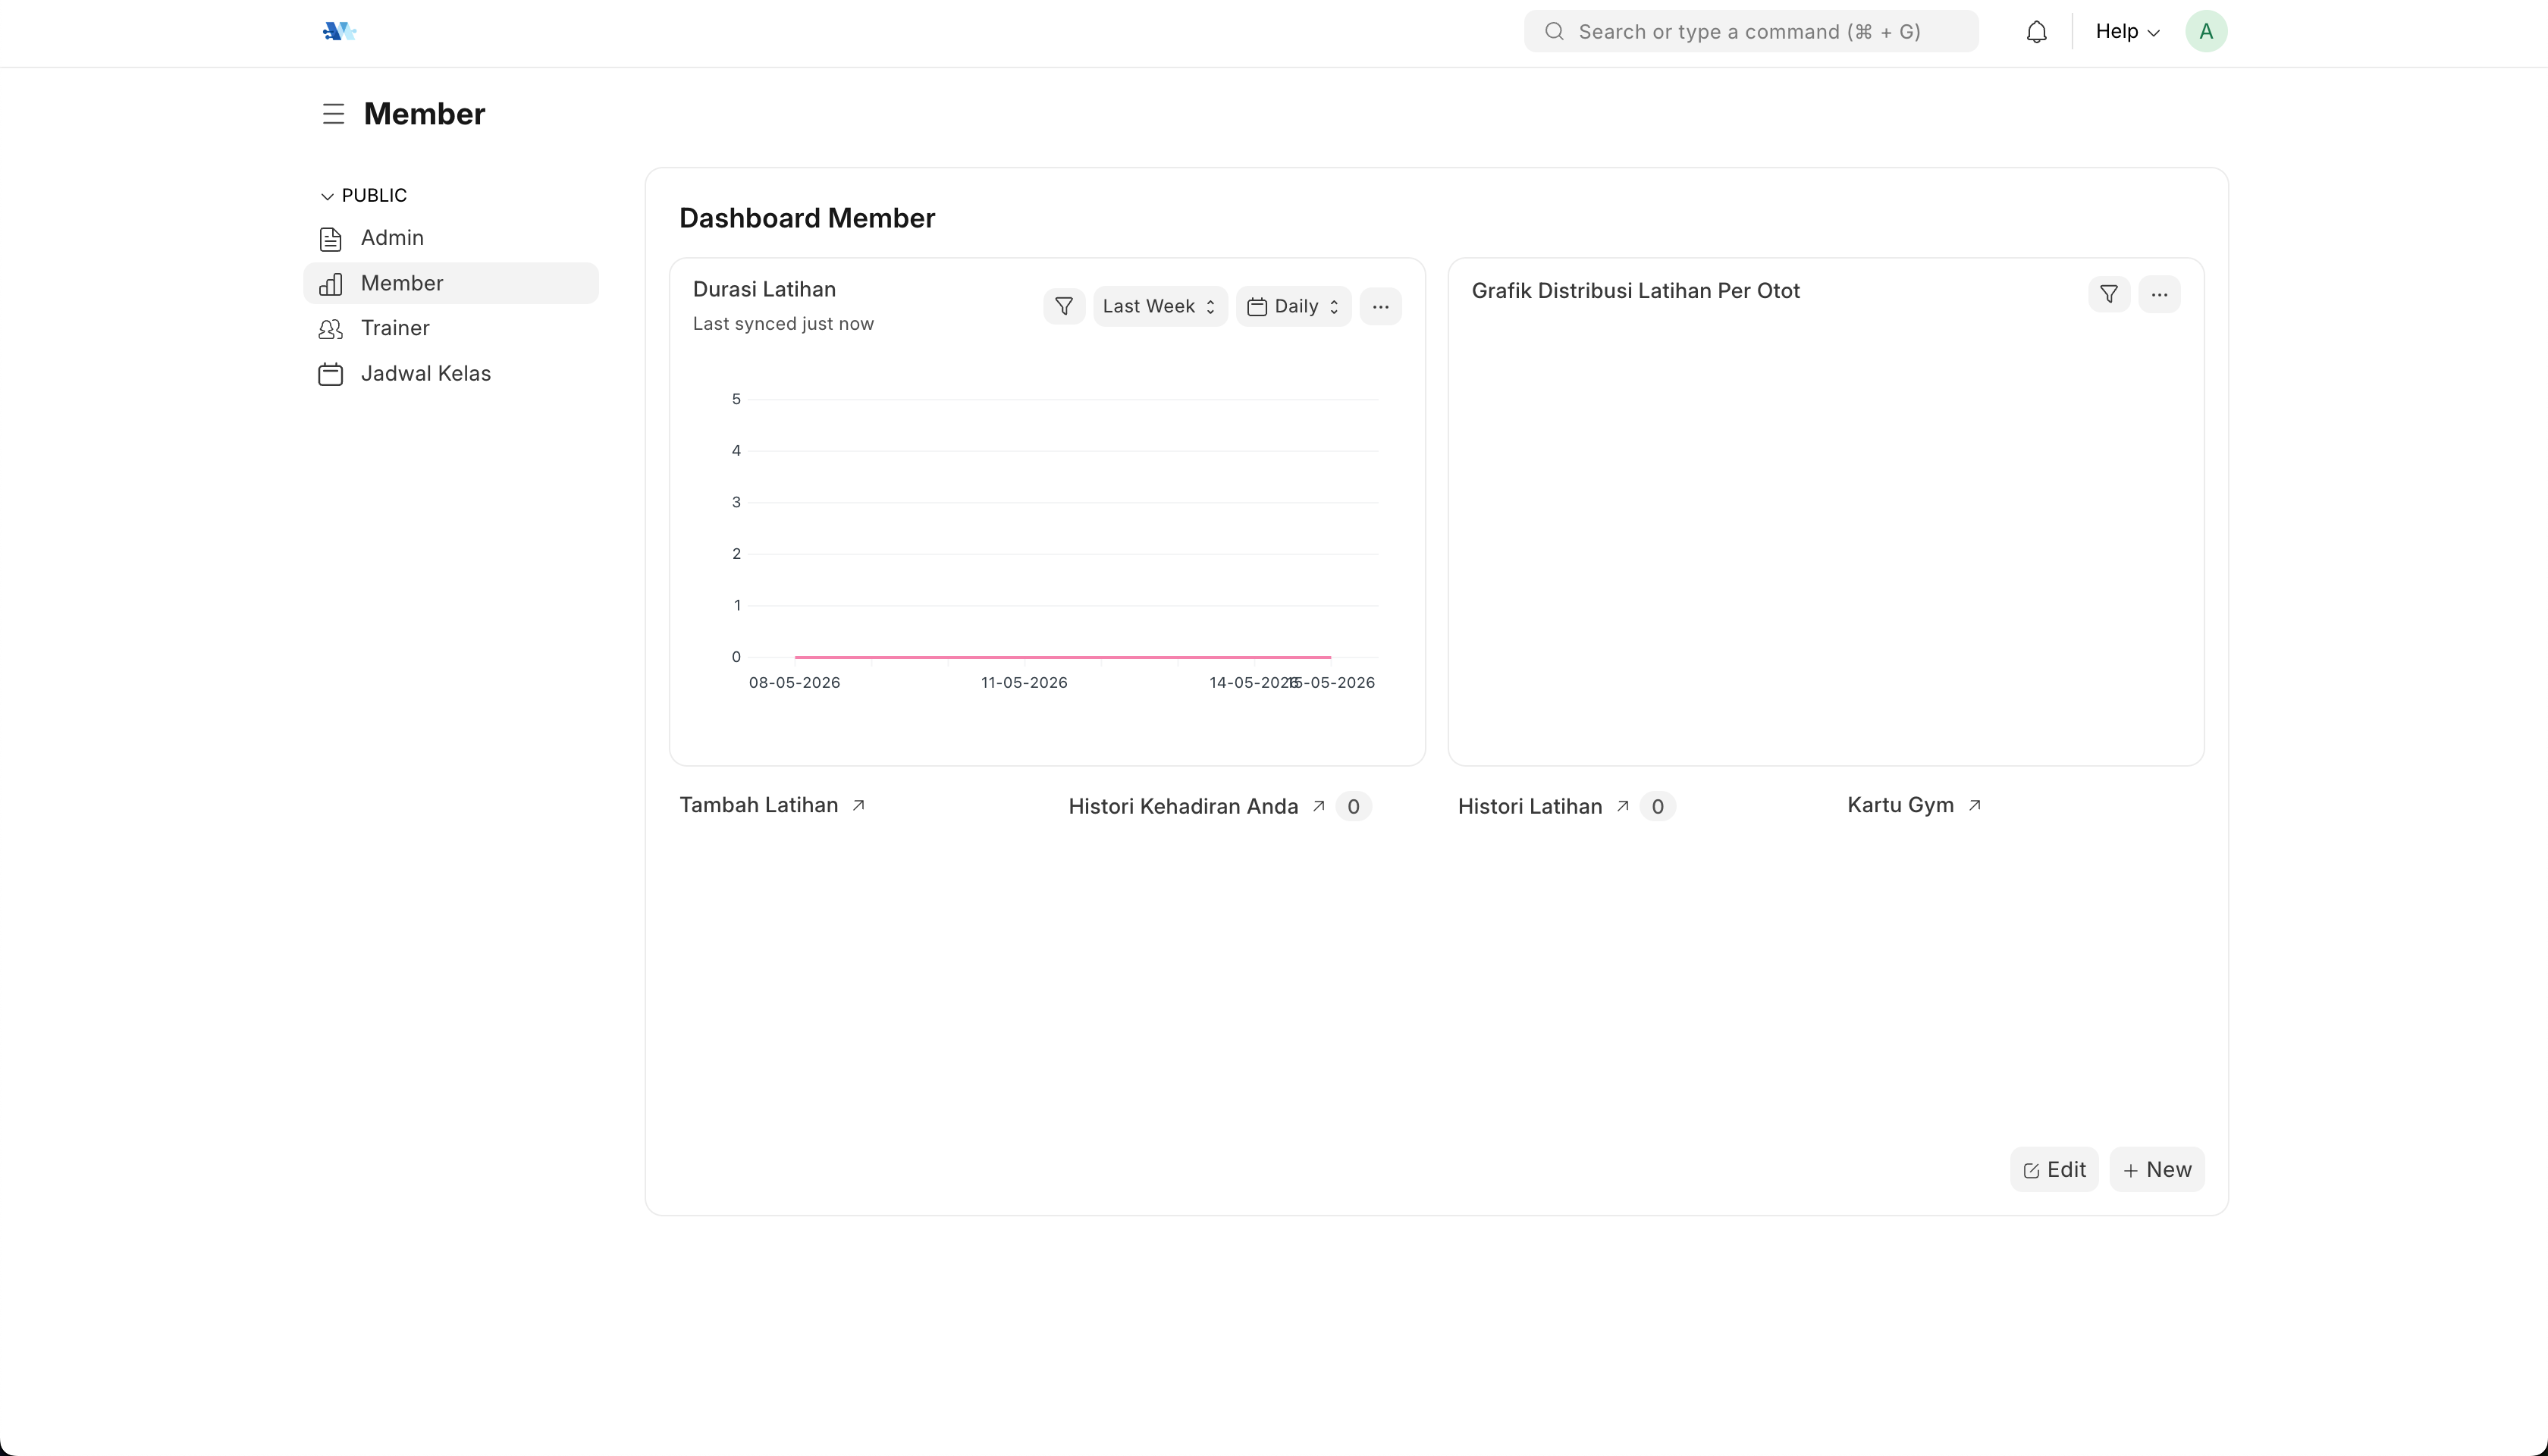
Task: Click the Durasi Latihan chart title
Action: pos(764,289)
